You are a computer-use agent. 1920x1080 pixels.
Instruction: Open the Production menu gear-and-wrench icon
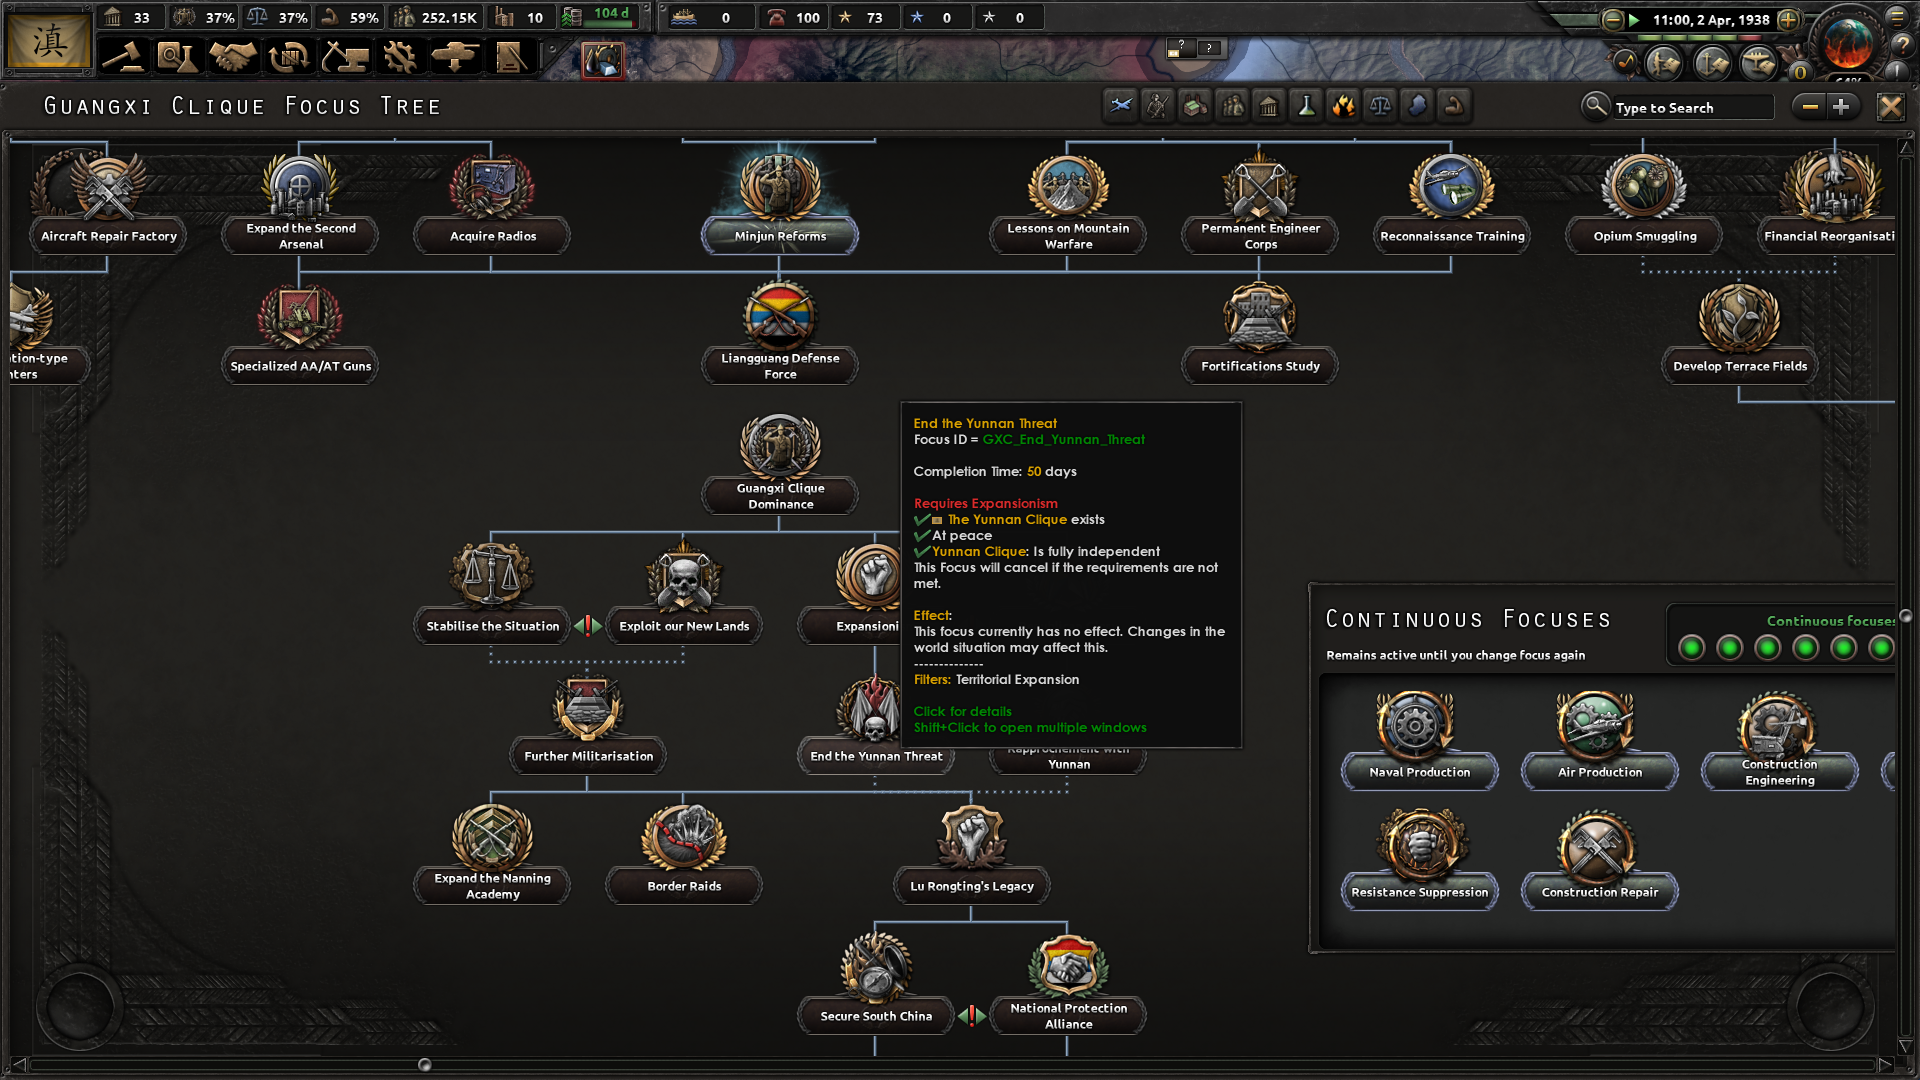401,57
